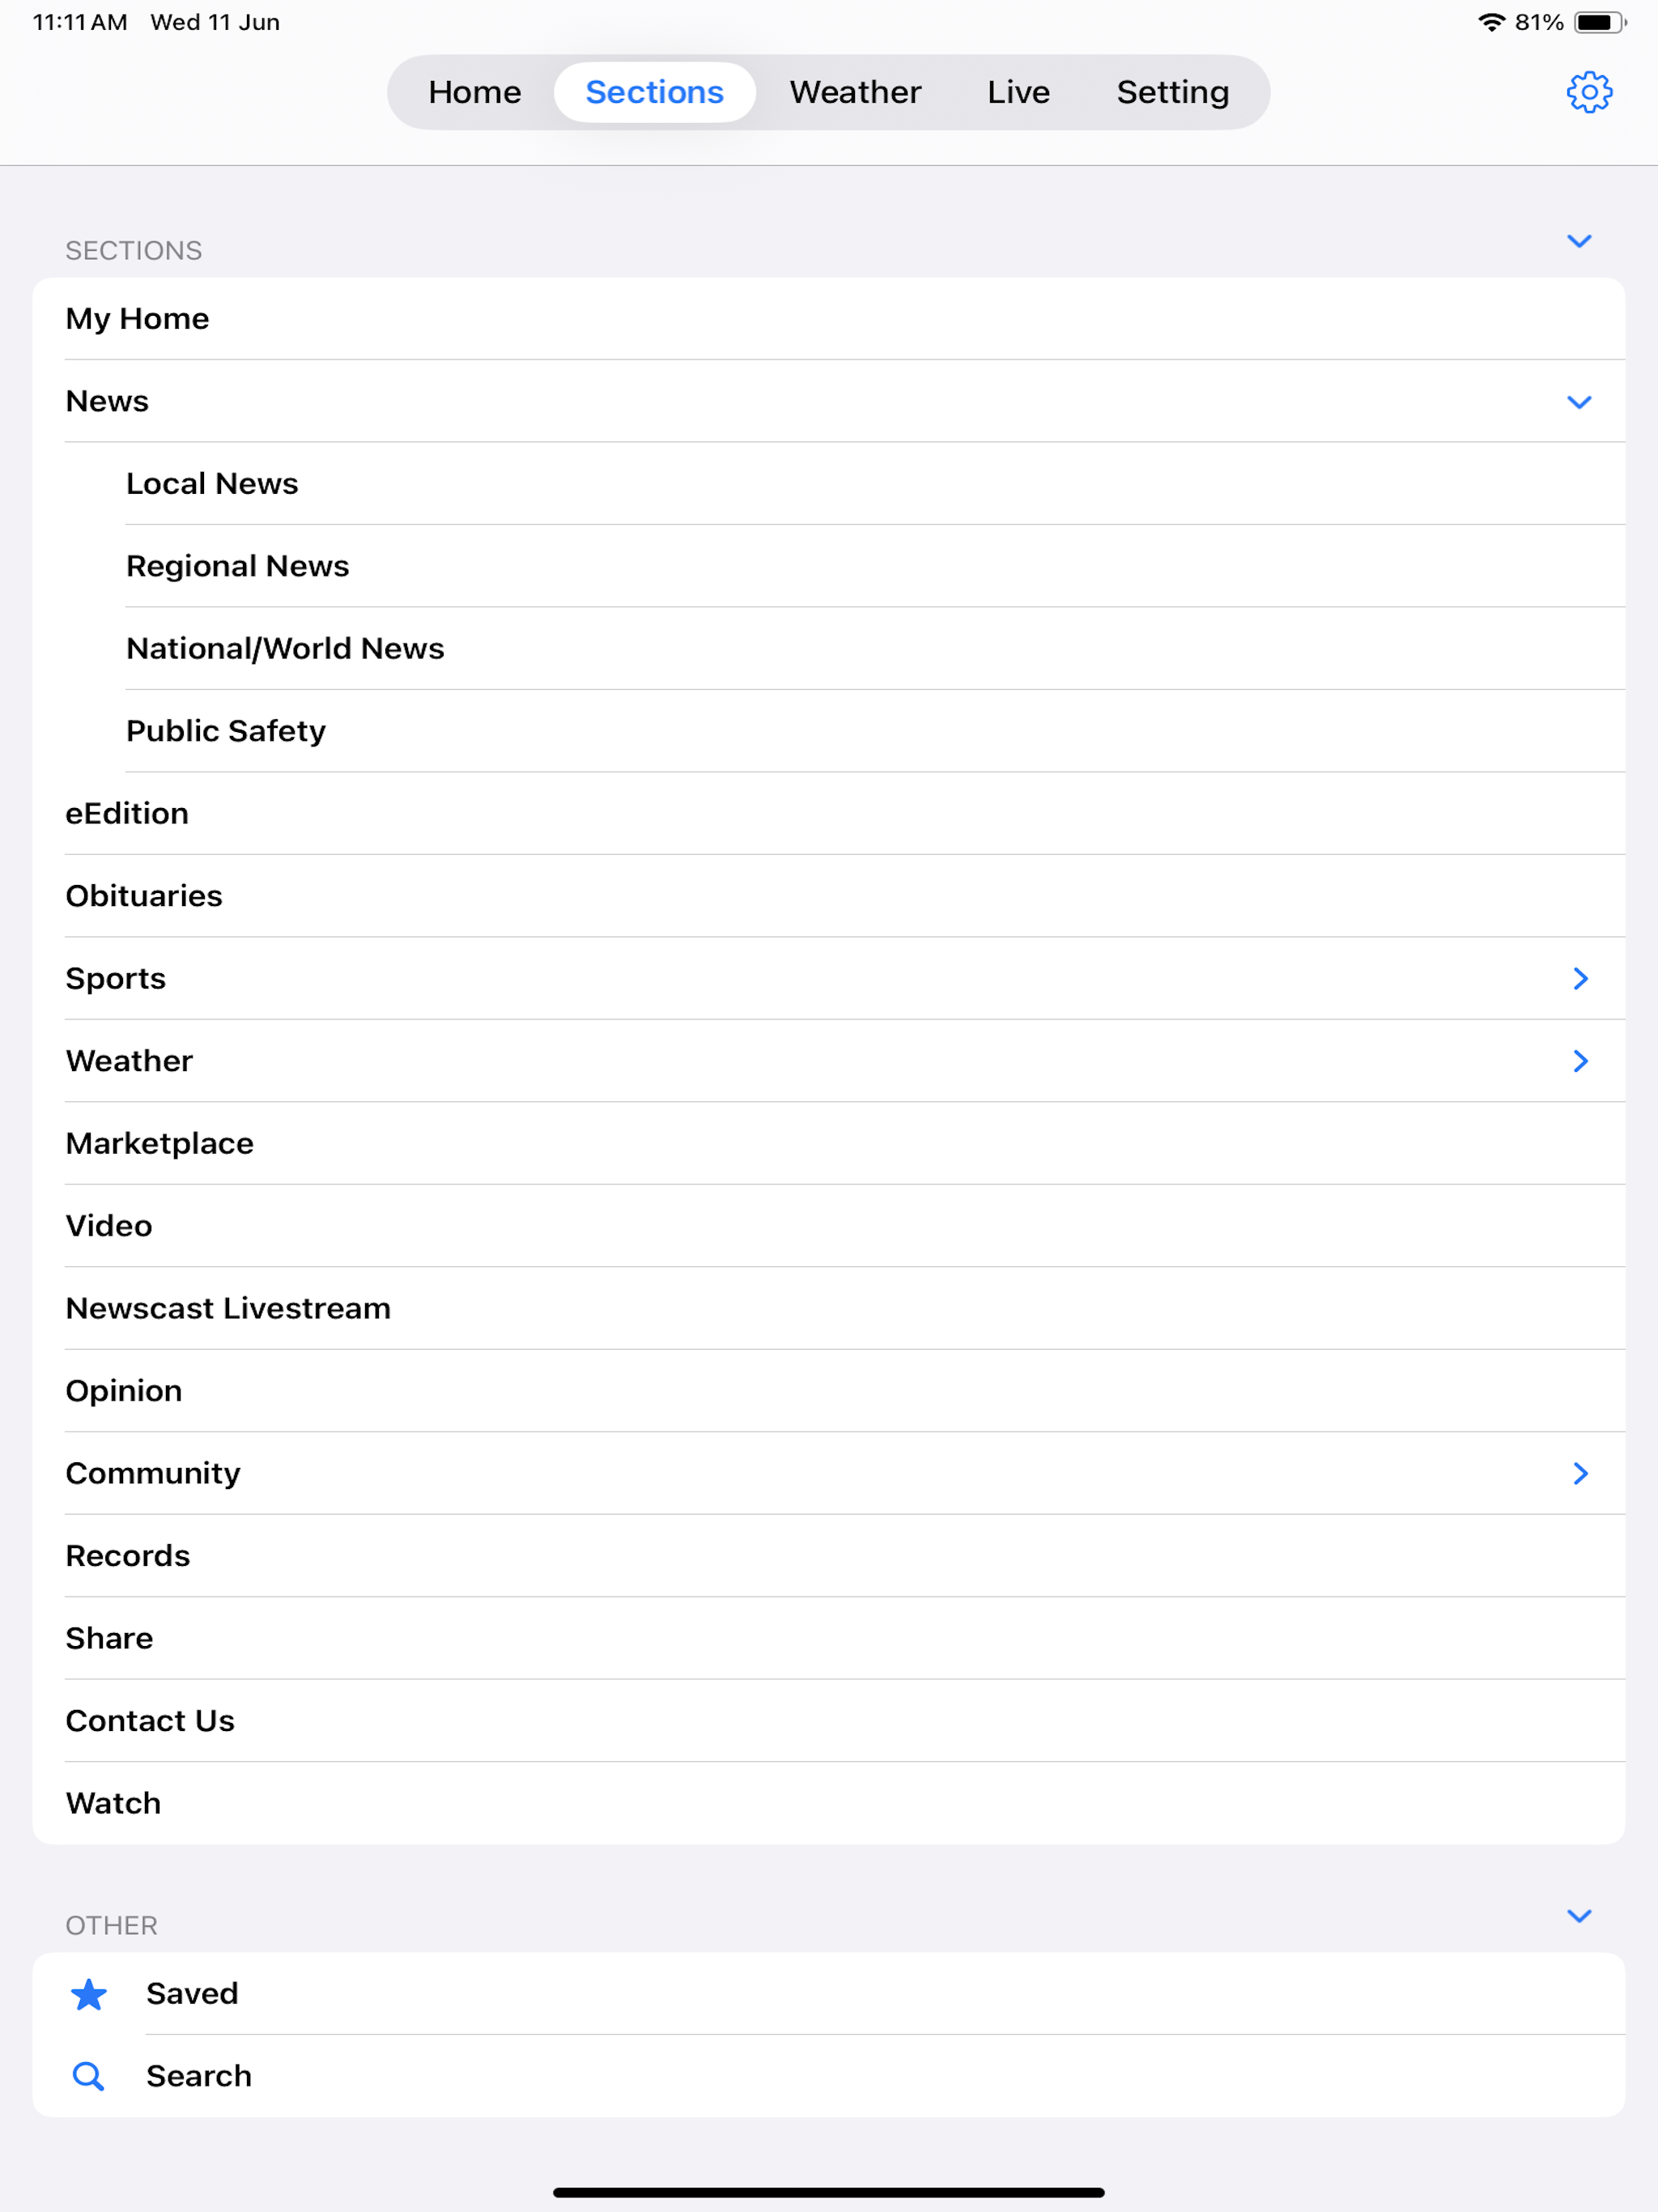This screenshot has height=2212, width=1658.
Task: Open the Setting tab
Action: (x=1172, y=92)
